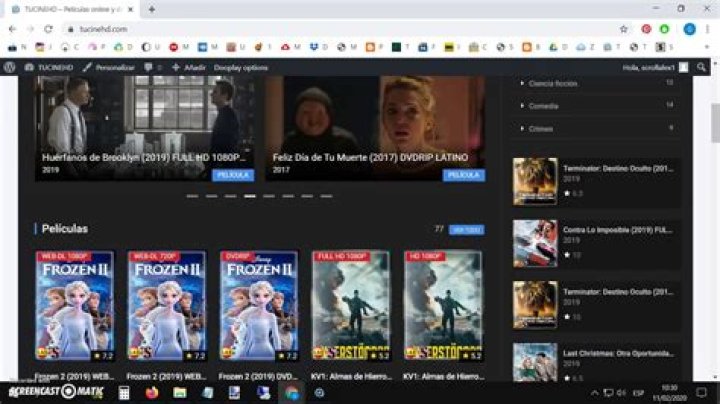720x404 pixels.
Task: Open a new browser tab
Action: click(x=152, y=9)
